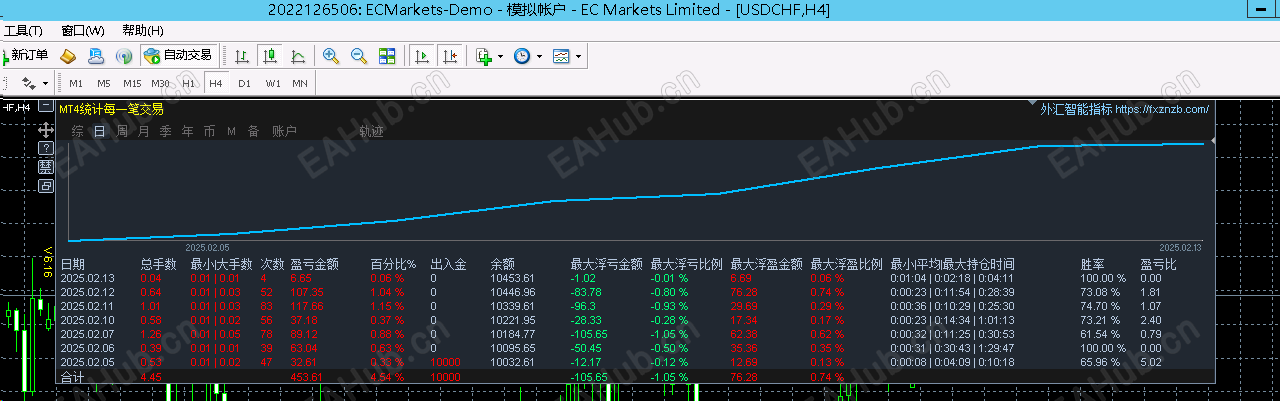The width and height of the screenshot is (1280, 401).
Task: Switch to the 月 monthly tab
Action: coord(144,131)
